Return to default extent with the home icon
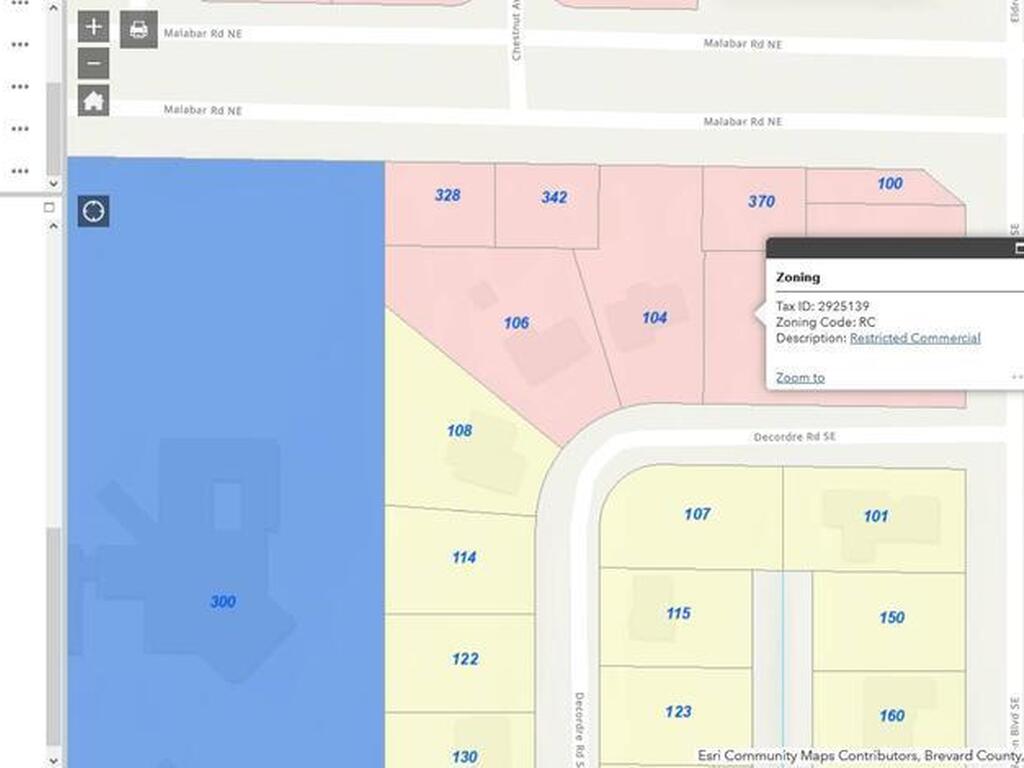The image size is (1024, 768). (x=93, y=101)
